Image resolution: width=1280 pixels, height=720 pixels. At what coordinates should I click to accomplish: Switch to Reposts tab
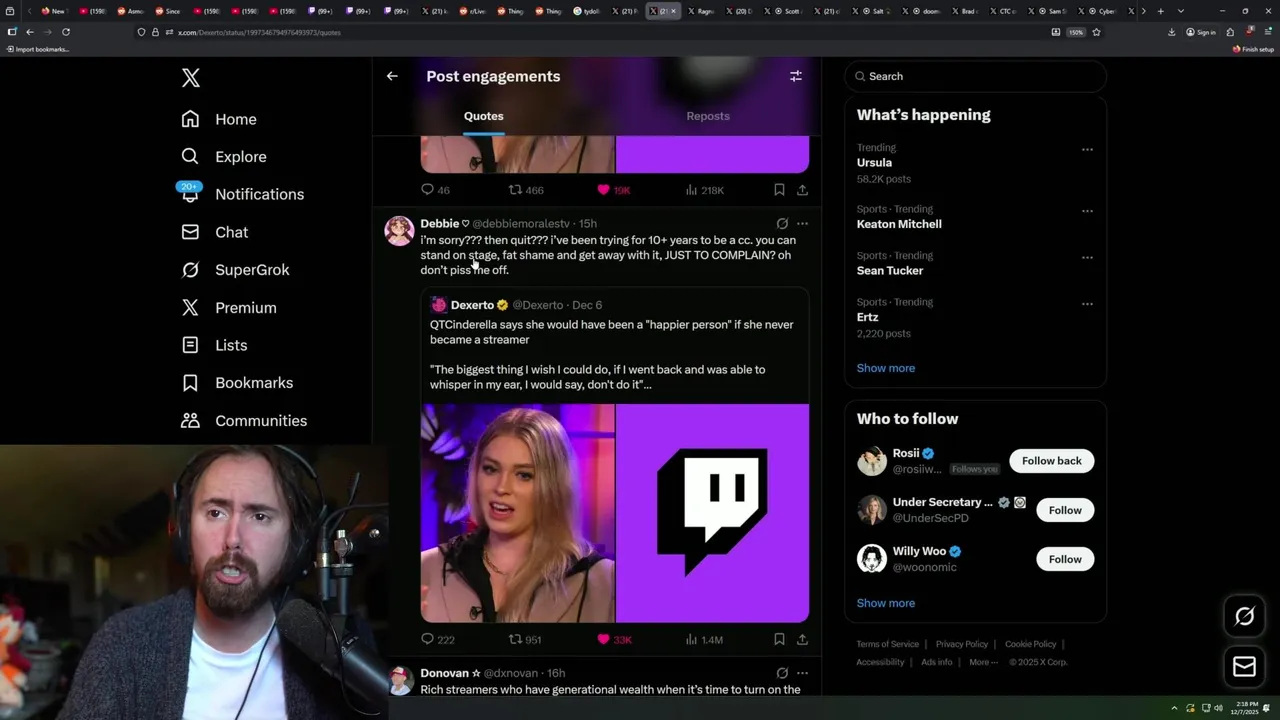click(x=708, y=116)
